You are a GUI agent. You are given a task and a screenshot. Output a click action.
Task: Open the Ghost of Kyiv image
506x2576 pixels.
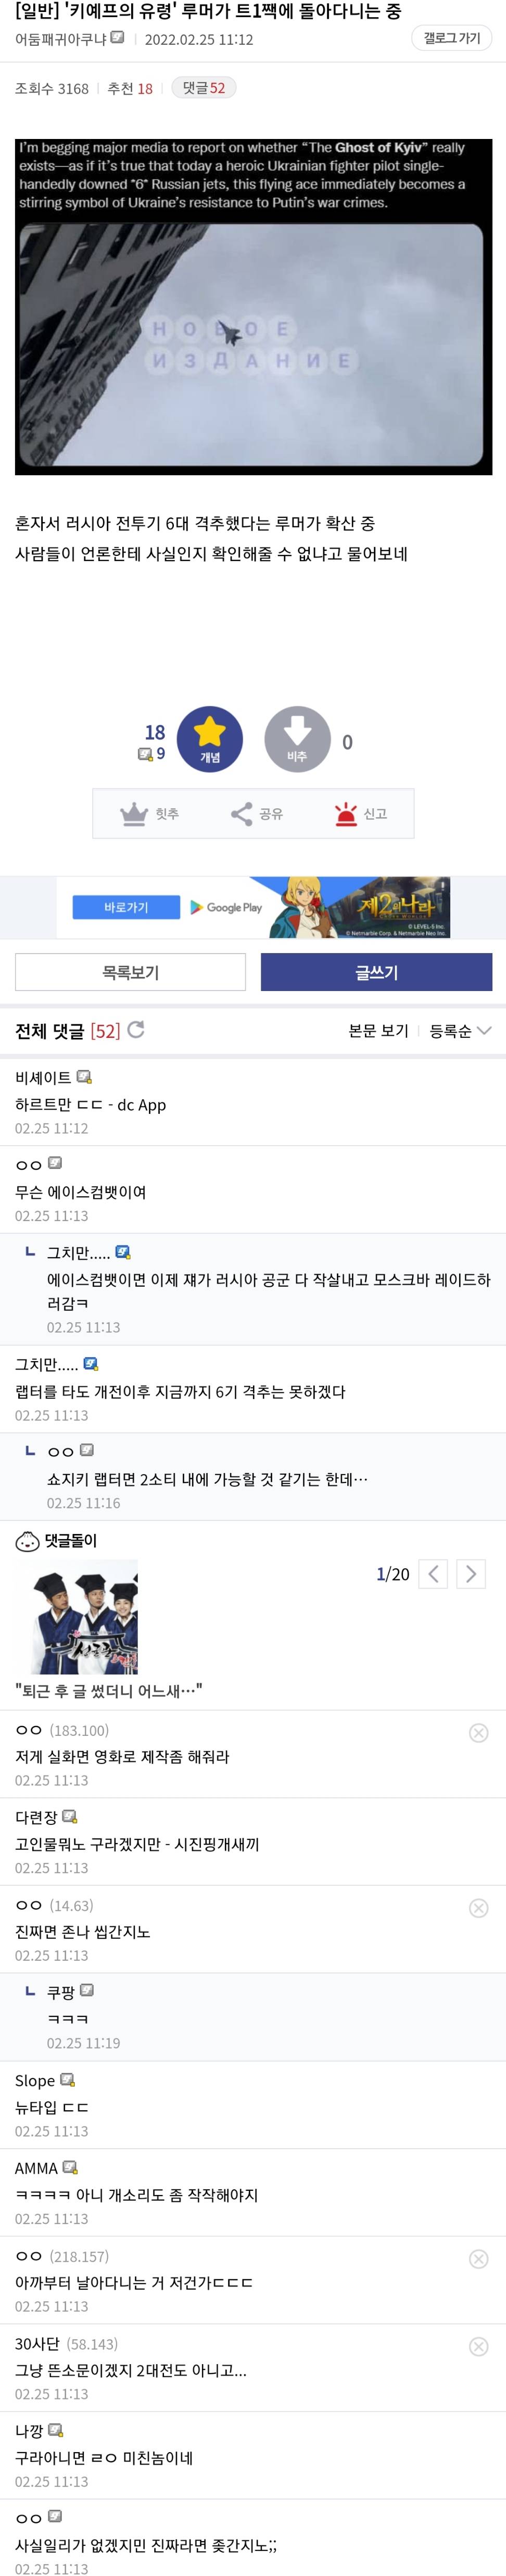253,306
